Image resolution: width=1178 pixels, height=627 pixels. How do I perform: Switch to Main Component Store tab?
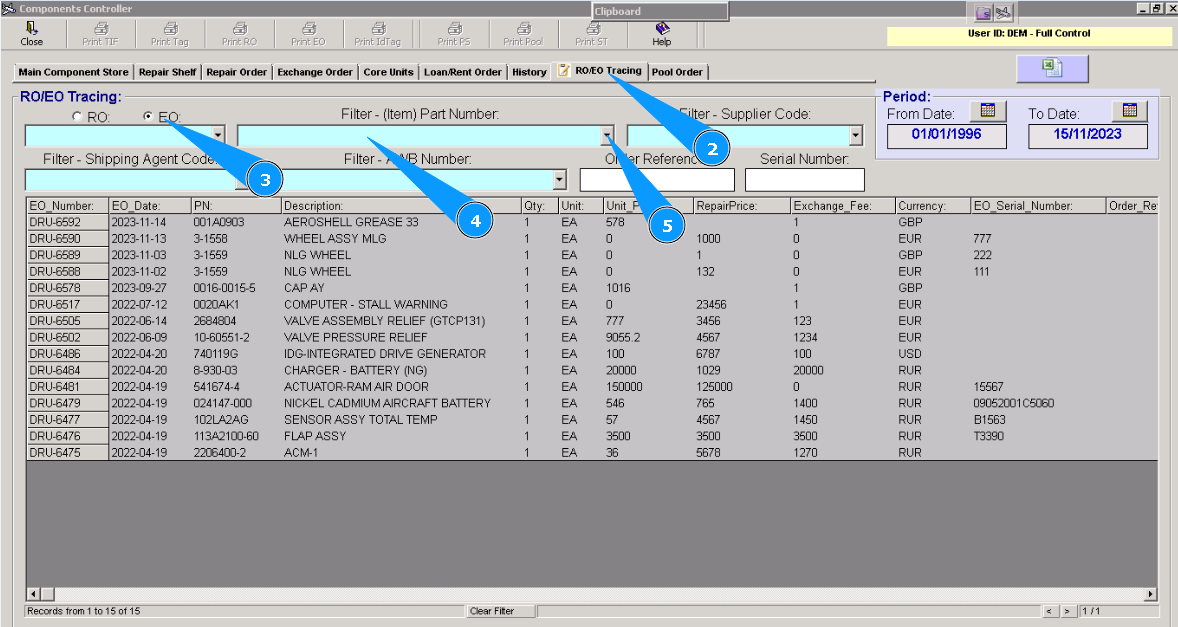coord(74,72)
